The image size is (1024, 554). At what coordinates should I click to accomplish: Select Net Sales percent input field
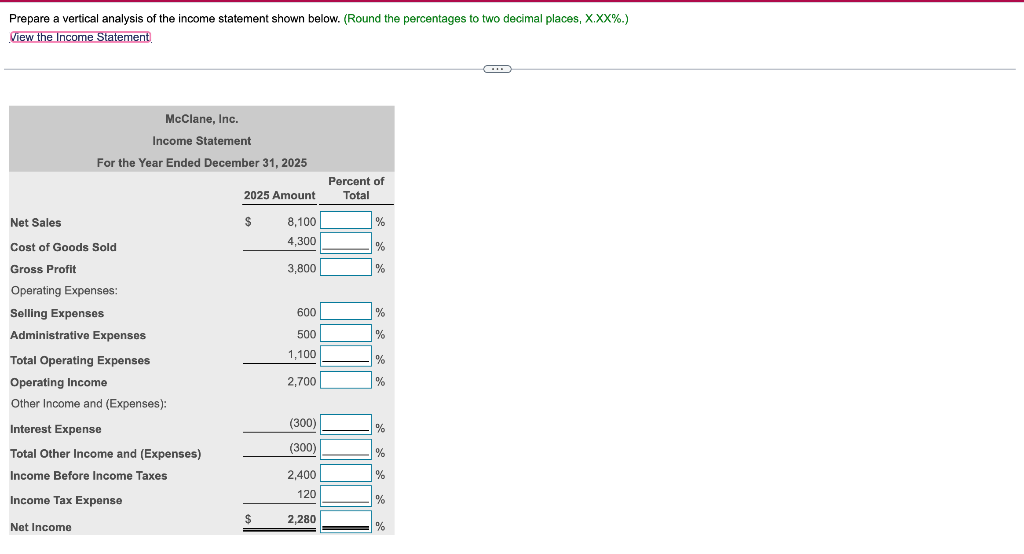[346, 220]
